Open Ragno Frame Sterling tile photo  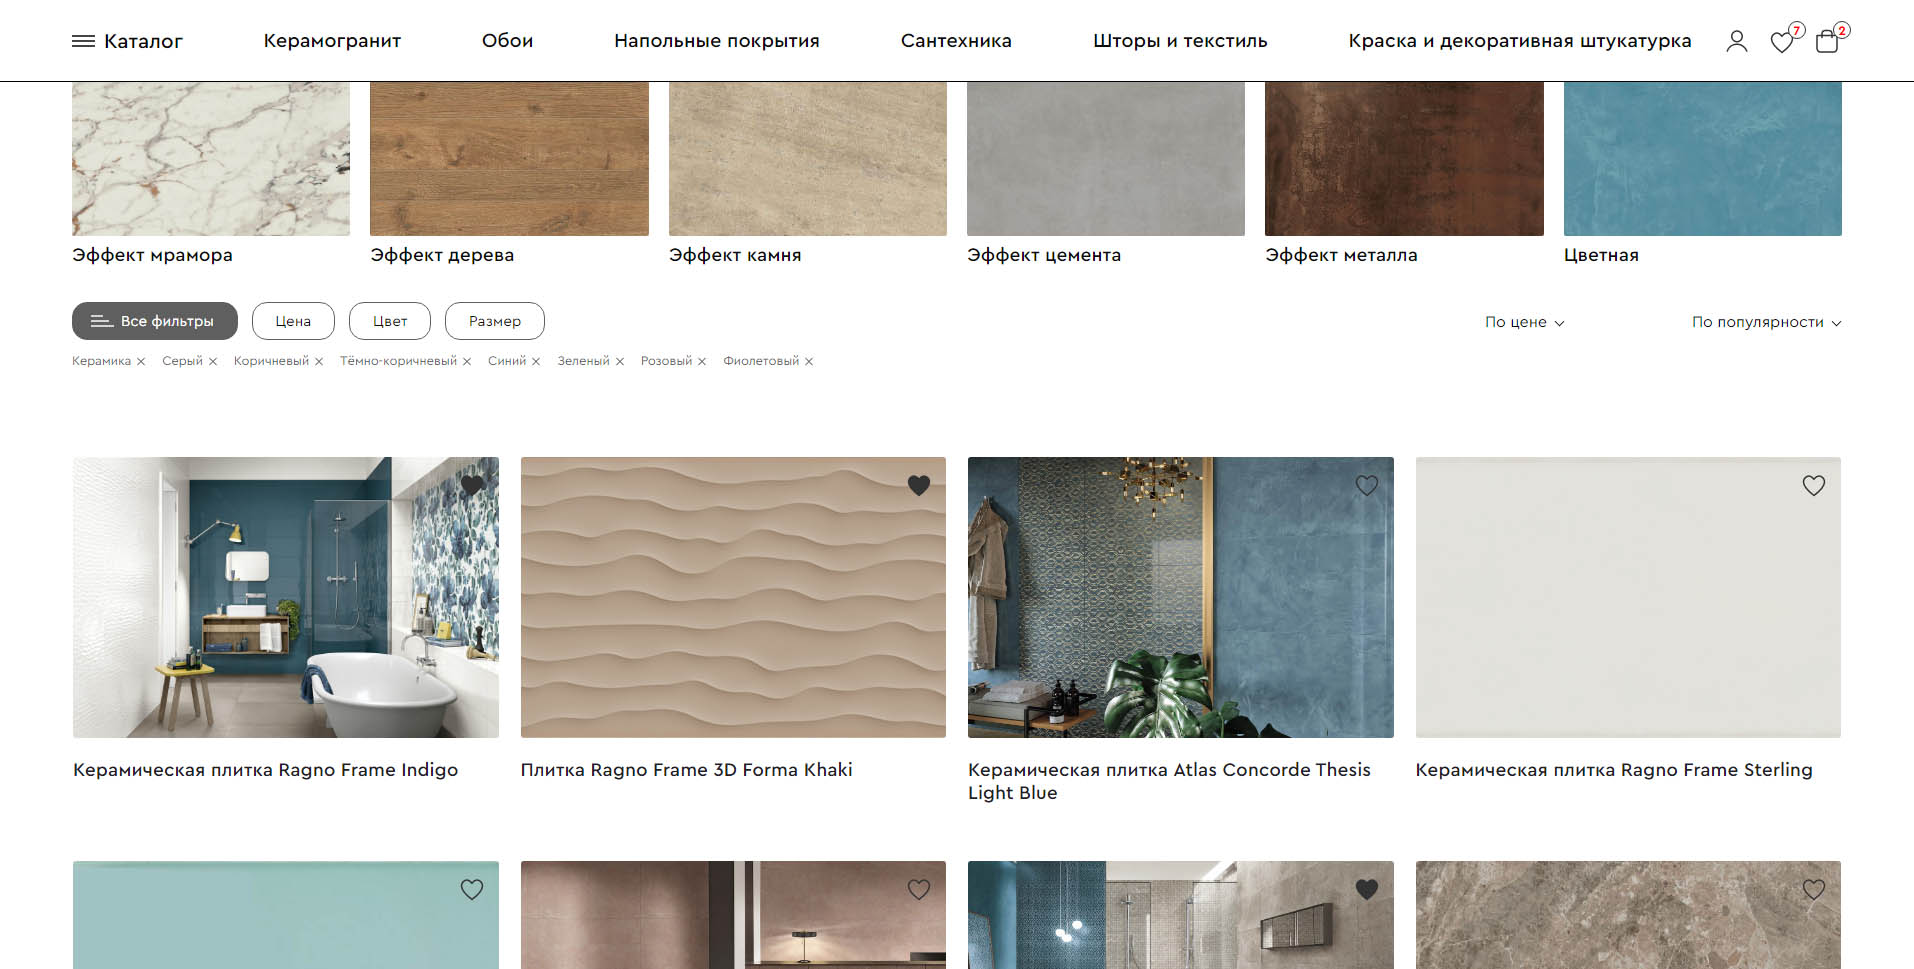pyautogui.click(x=1628, y=598)
